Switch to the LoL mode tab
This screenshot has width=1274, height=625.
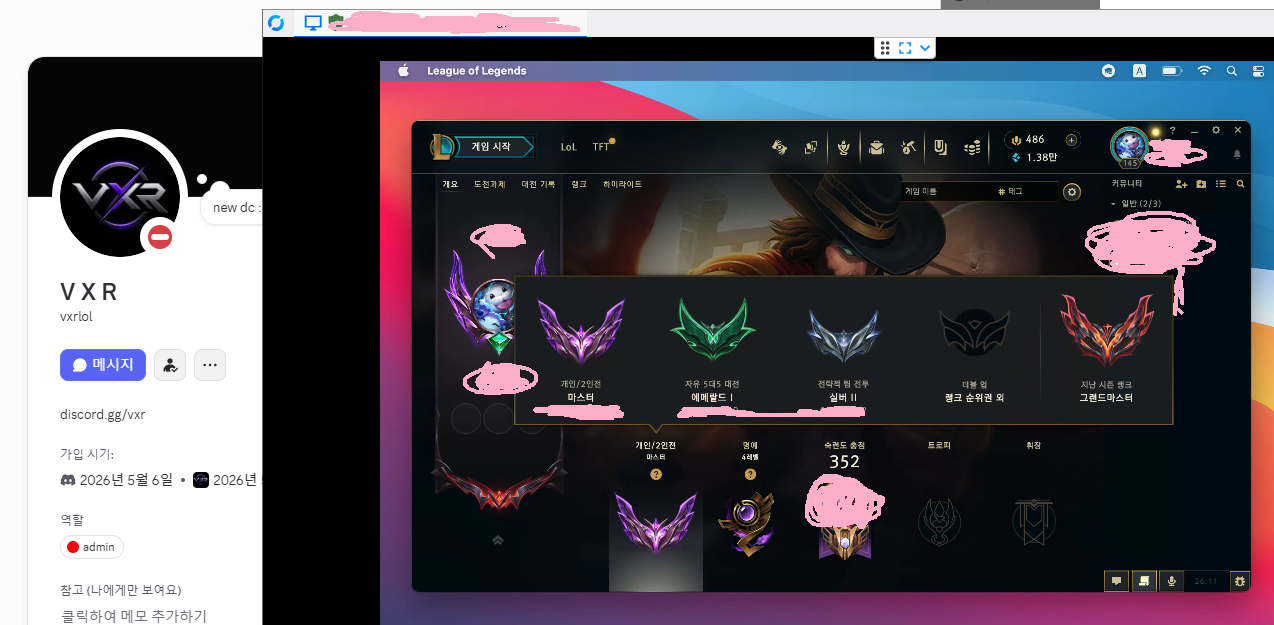568,147
